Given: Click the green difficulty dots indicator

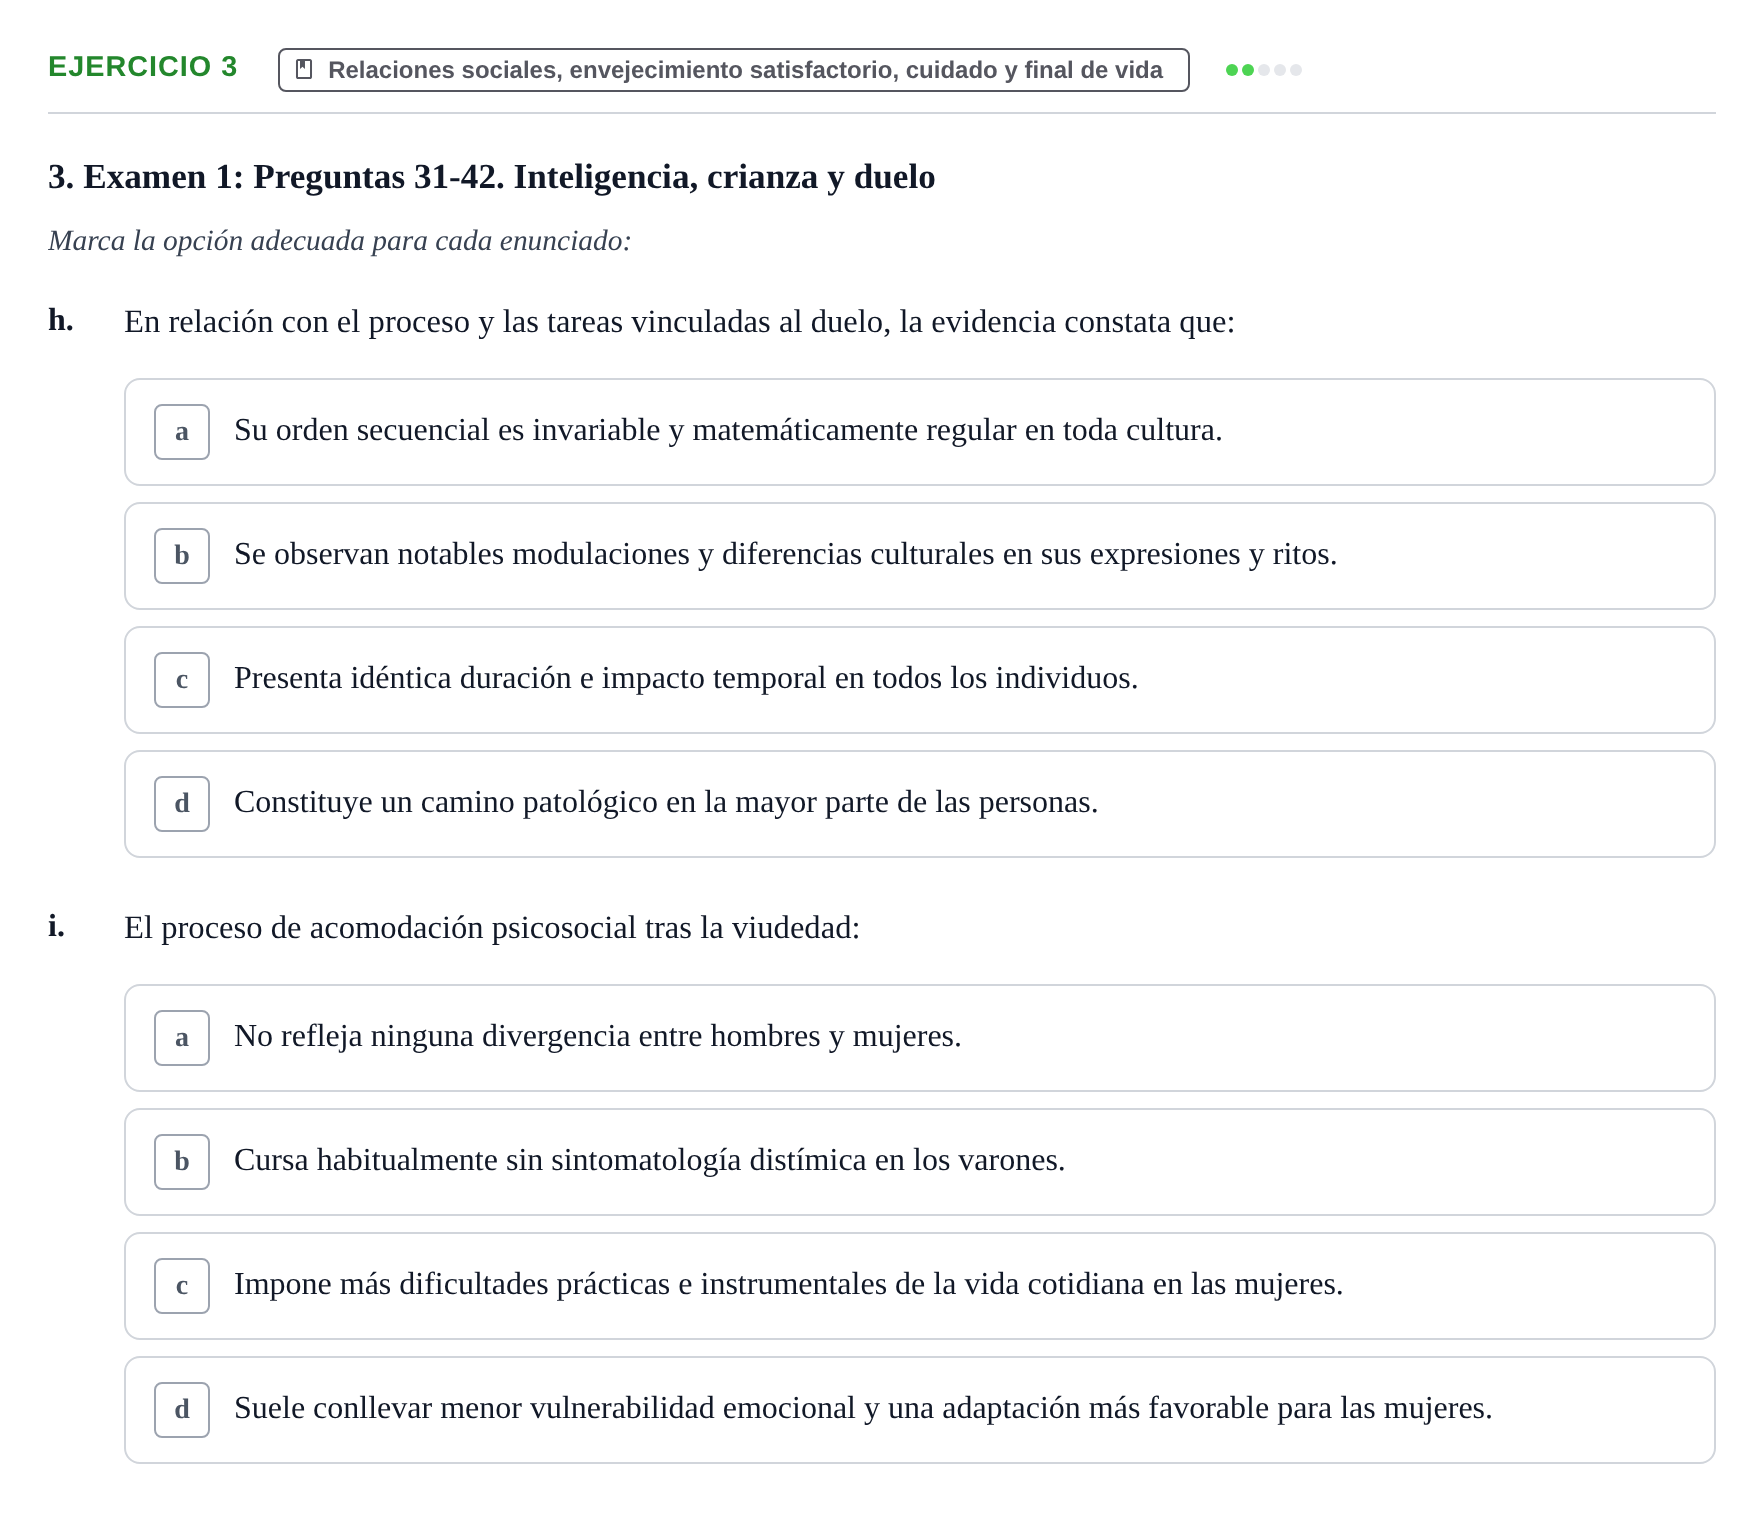Looking at the screenshot, I should [1264, 70].
